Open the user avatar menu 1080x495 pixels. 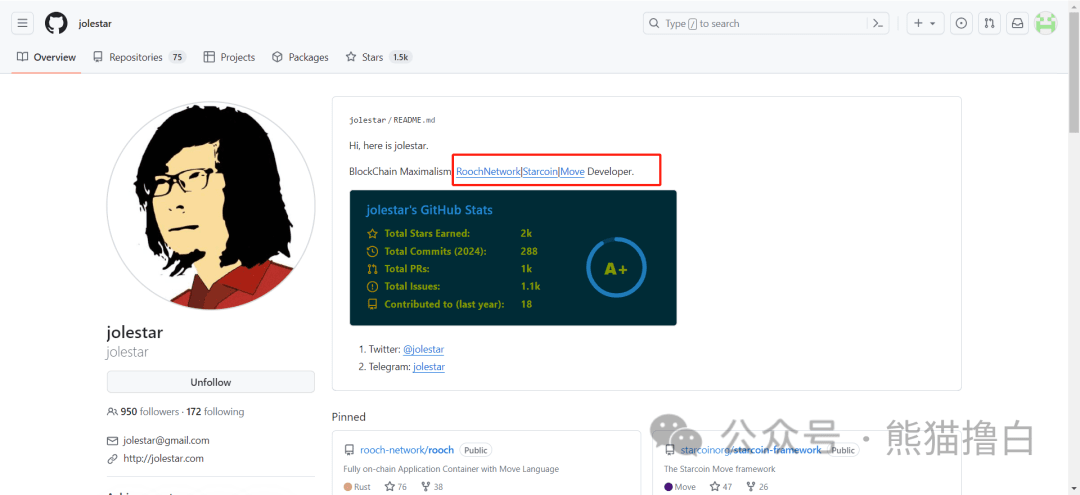(1045, 23)
